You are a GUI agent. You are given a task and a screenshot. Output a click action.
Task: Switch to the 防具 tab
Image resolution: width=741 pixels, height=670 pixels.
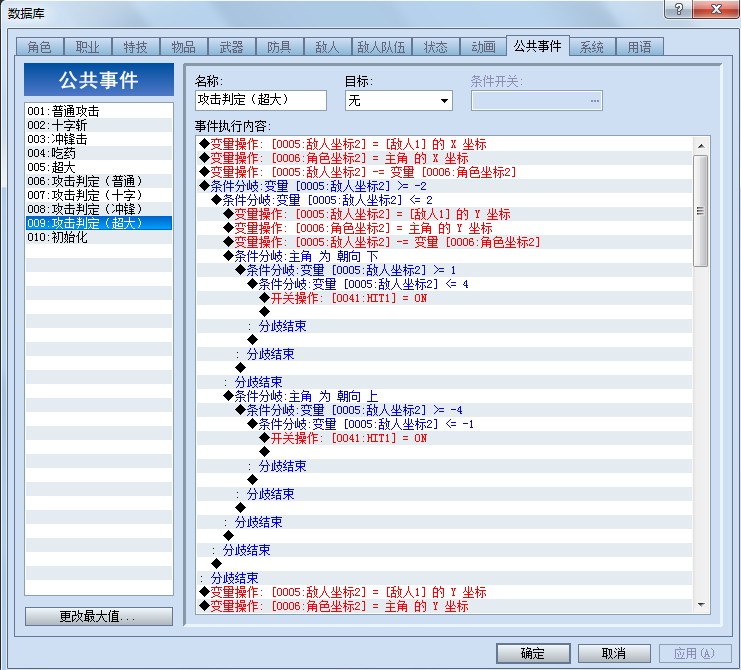(x=279, y=47)
